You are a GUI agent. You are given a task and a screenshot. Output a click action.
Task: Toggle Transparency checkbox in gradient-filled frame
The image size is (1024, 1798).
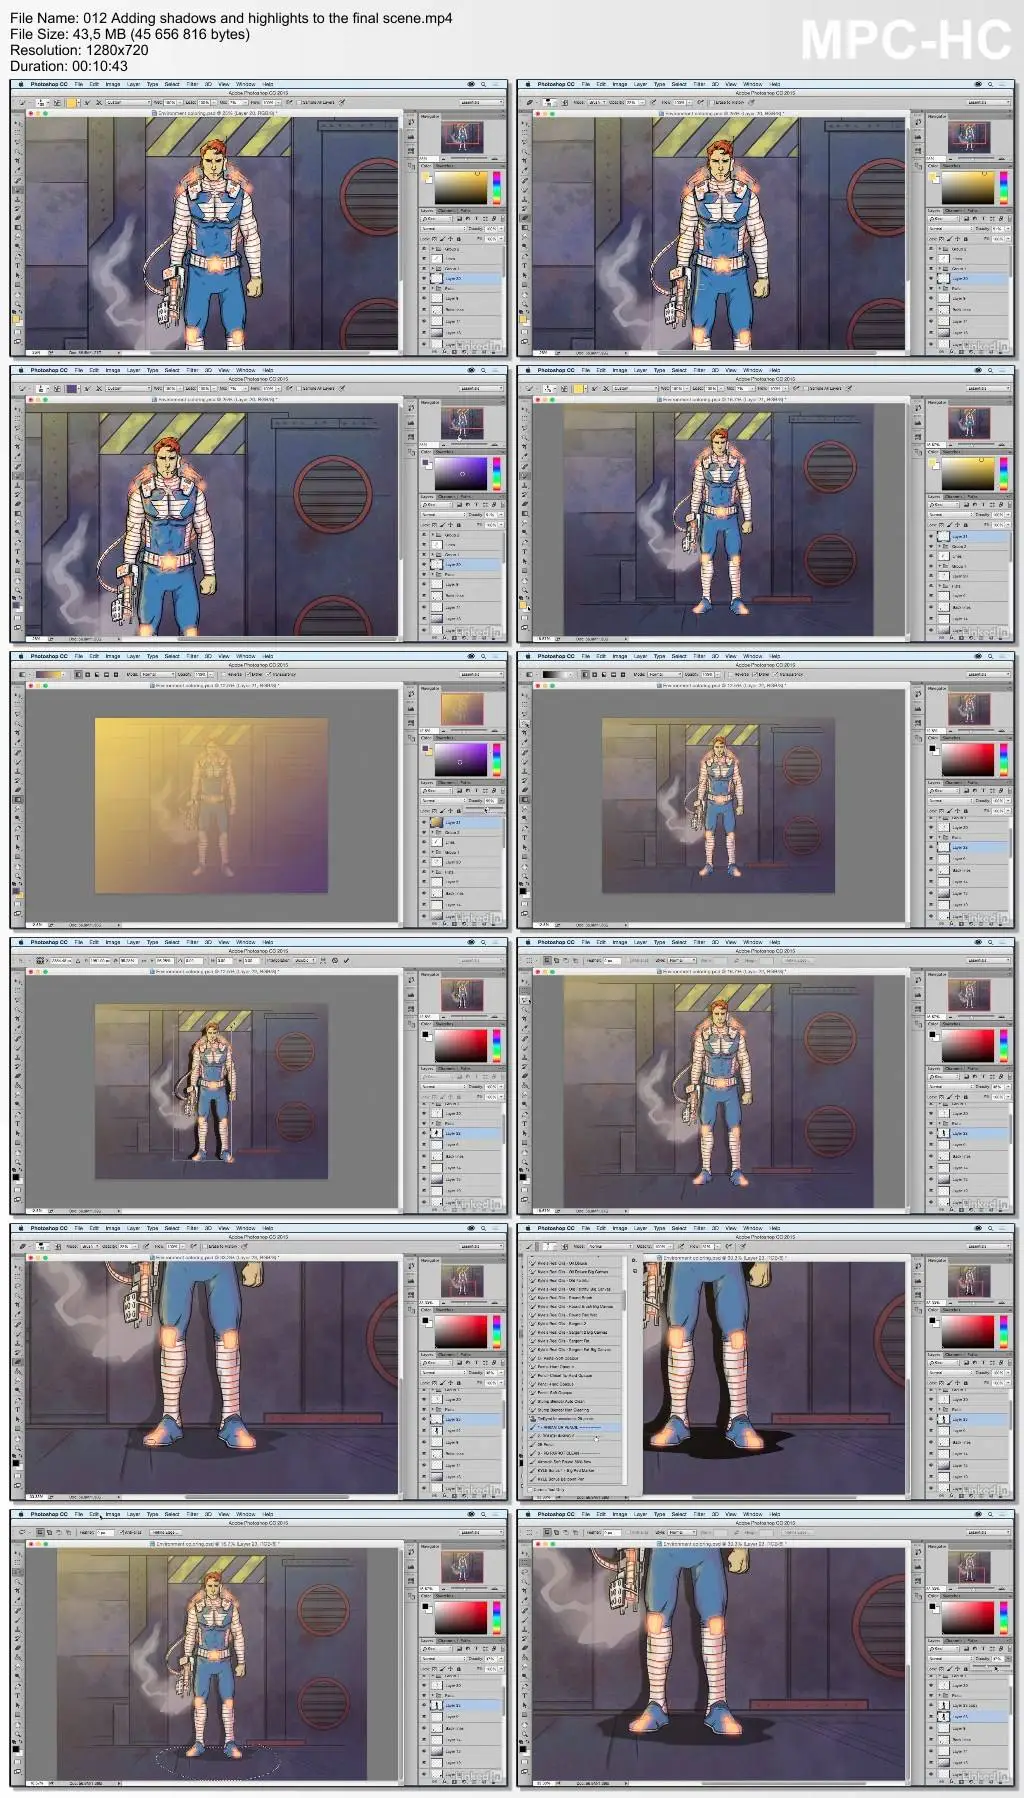click(268, 675)
